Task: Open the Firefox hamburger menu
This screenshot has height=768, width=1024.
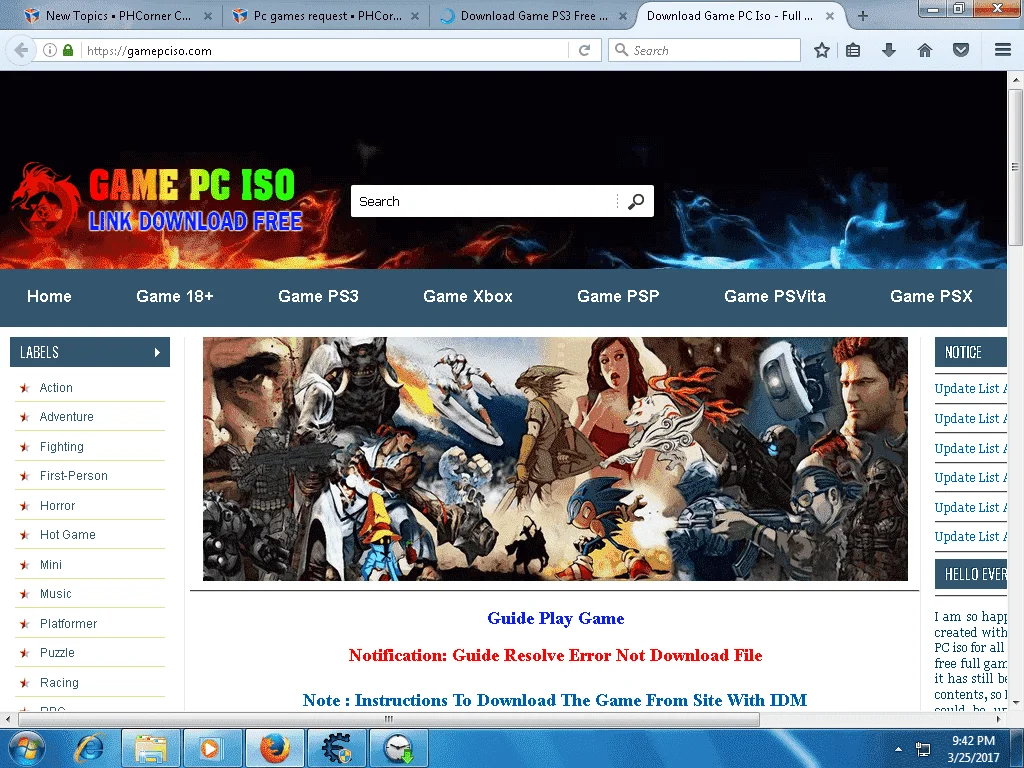Action: point(1003,50)
